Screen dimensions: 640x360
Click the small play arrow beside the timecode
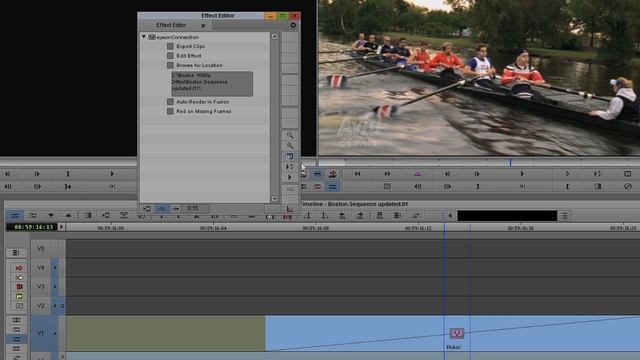pos(62,227)
